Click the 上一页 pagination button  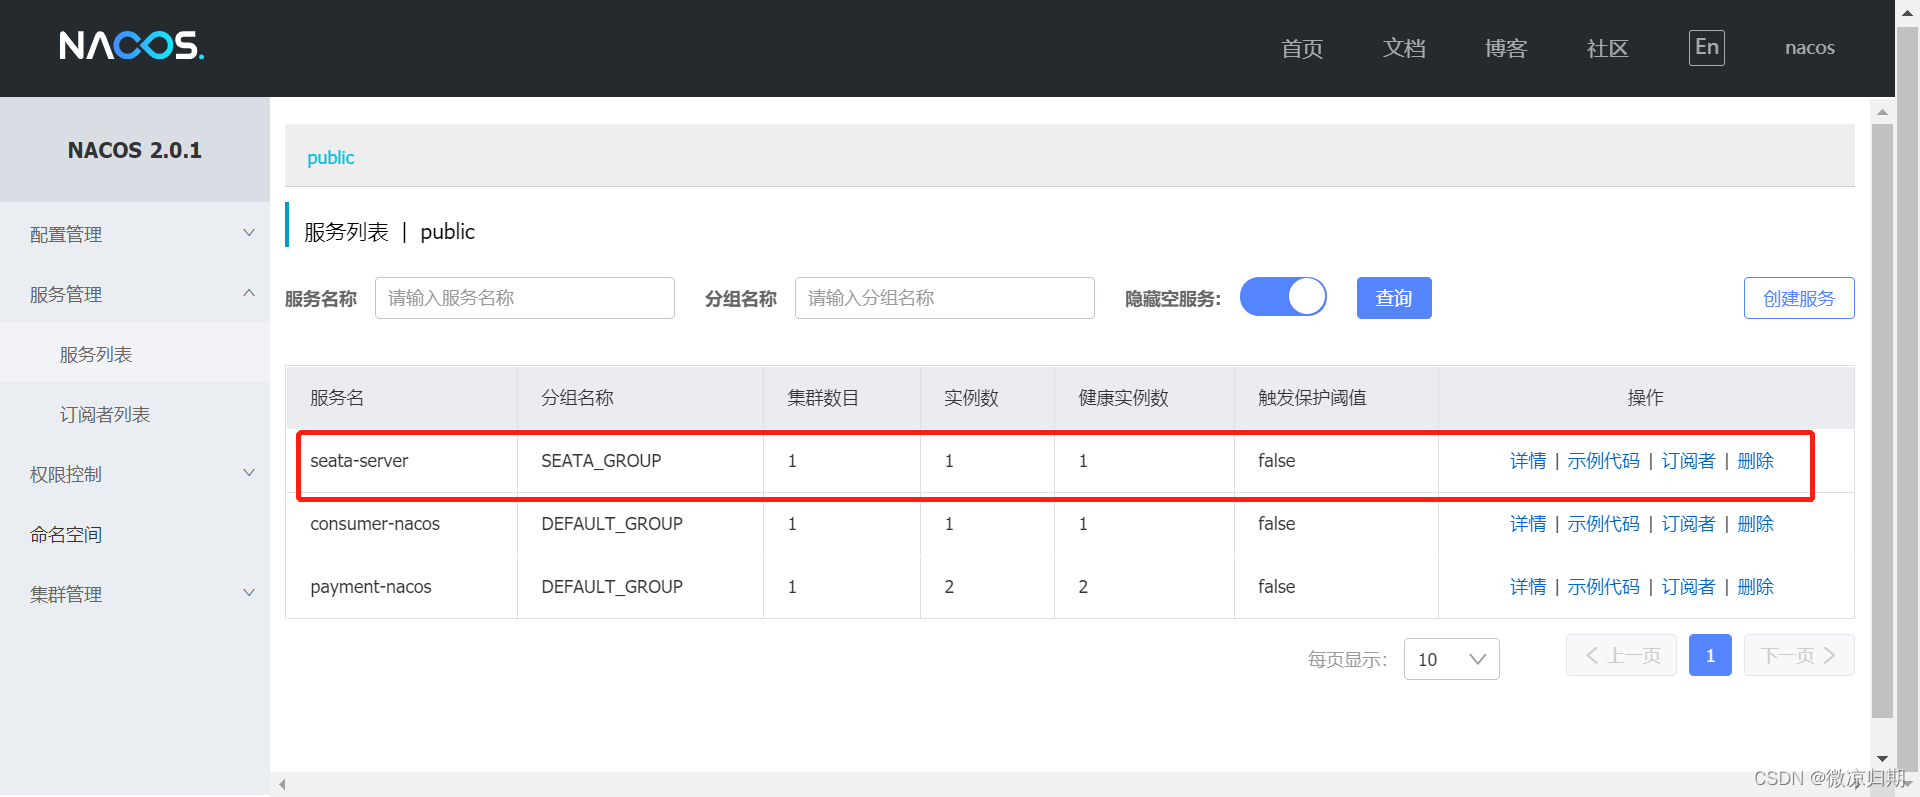click(1621, 655)
